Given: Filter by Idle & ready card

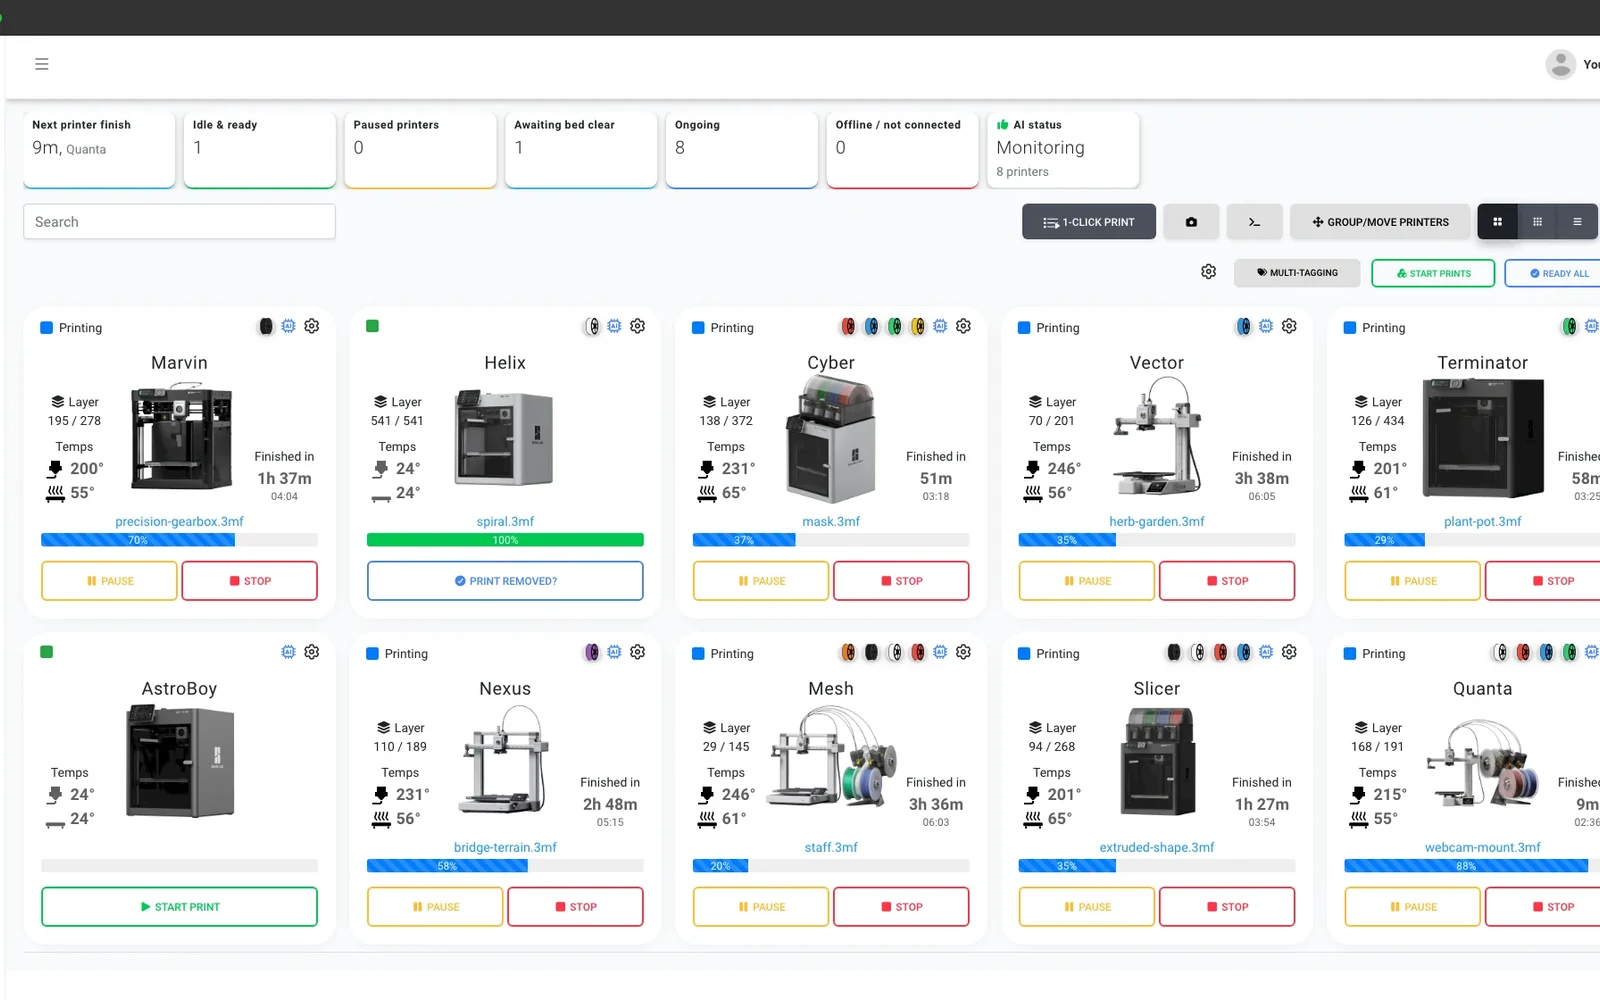Looking at the screenshot, I should pos(260,149).
